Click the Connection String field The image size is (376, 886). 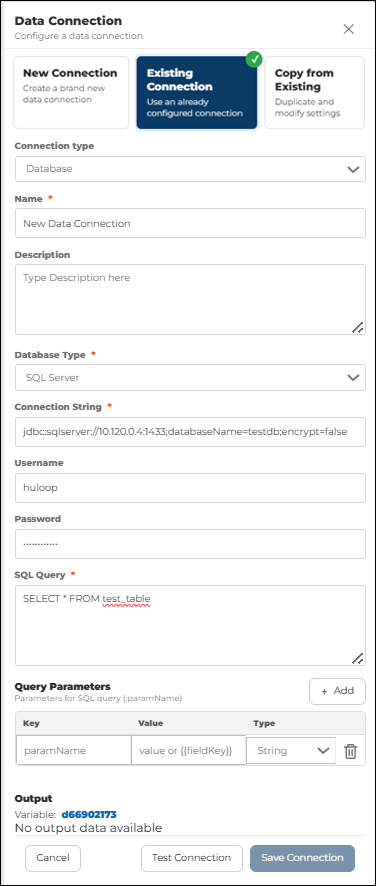click(x=190, y=432)
